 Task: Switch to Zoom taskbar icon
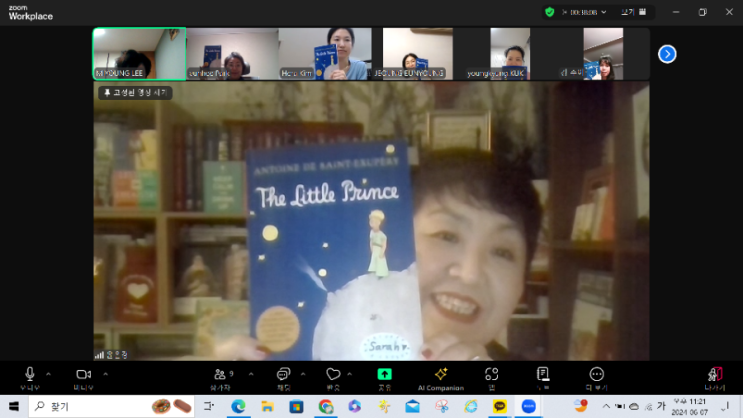[528, 407]
